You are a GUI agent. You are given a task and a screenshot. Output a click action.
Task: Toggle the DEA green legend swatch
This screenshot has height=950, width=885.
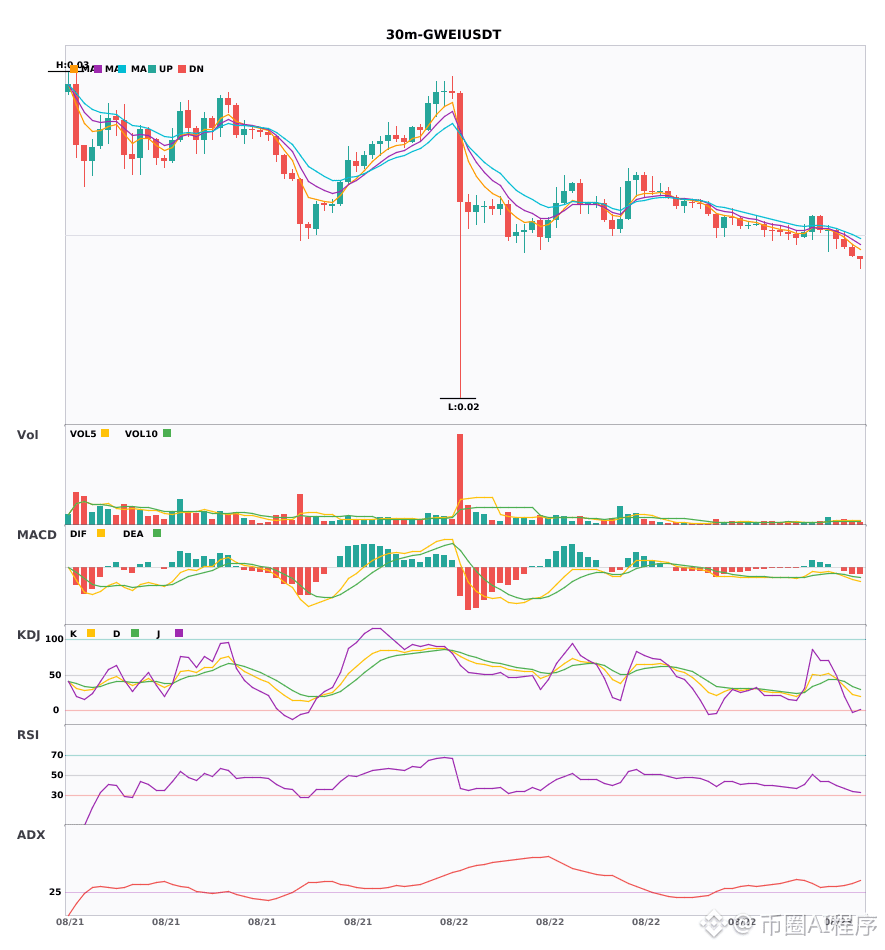157,533
